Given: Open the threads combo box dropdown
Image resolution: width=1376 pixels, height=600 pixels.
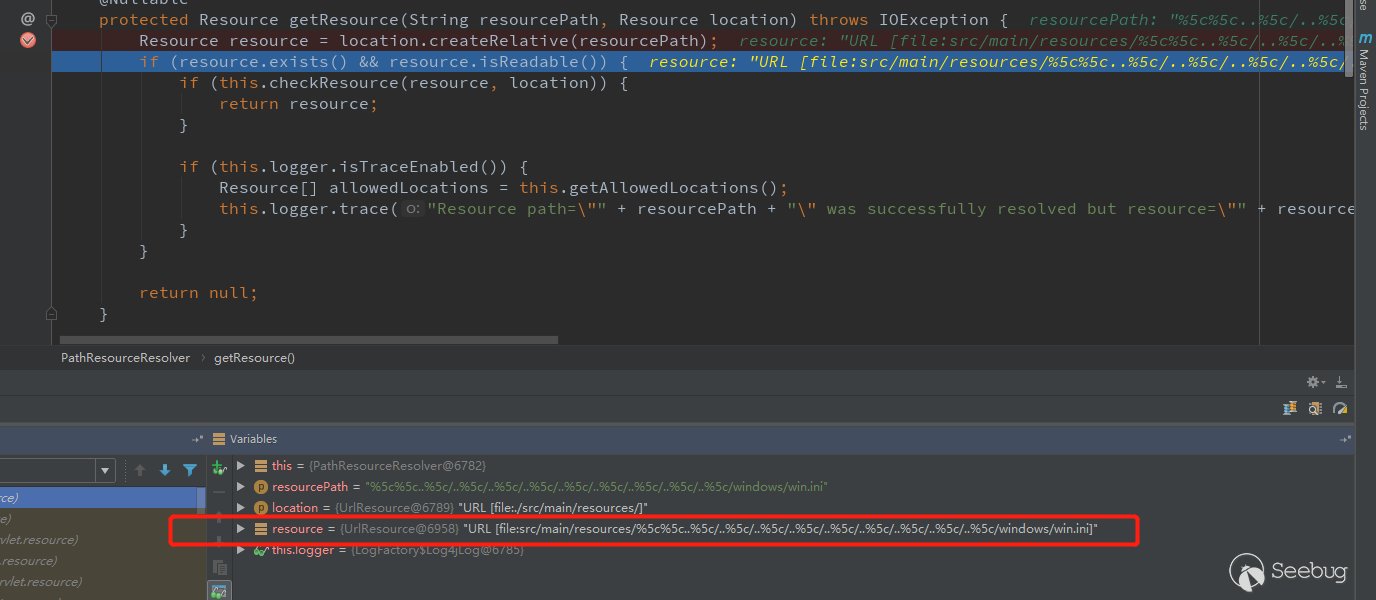Looking at the screenshot, I should 104,470.
